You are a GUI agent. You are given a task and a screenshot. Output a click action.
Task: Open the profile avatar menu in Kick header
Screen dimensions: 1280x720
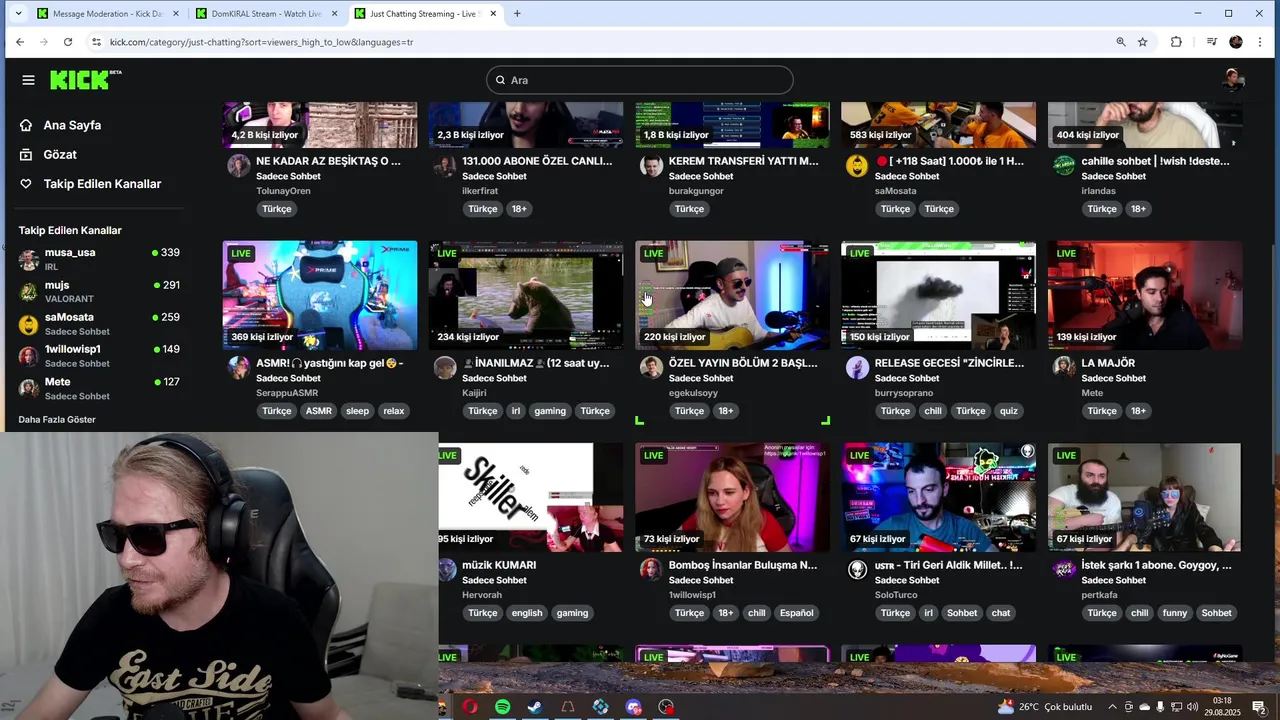pos(1234,80)
